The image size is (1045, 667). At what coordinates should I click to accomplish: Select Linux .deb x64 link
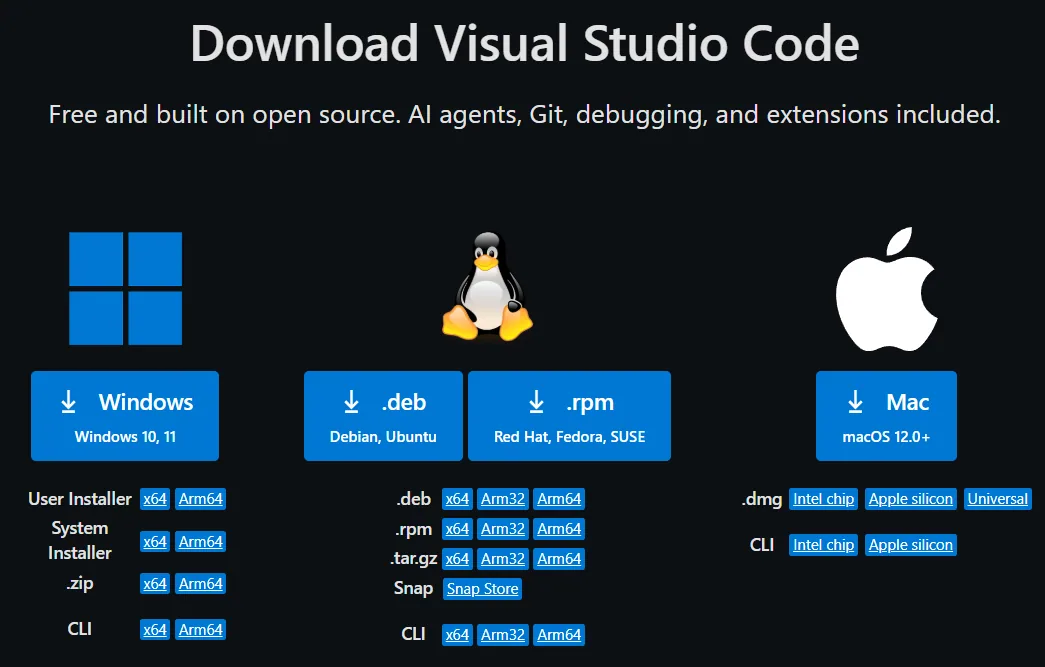pyautogui.click(x=457, y=499)
